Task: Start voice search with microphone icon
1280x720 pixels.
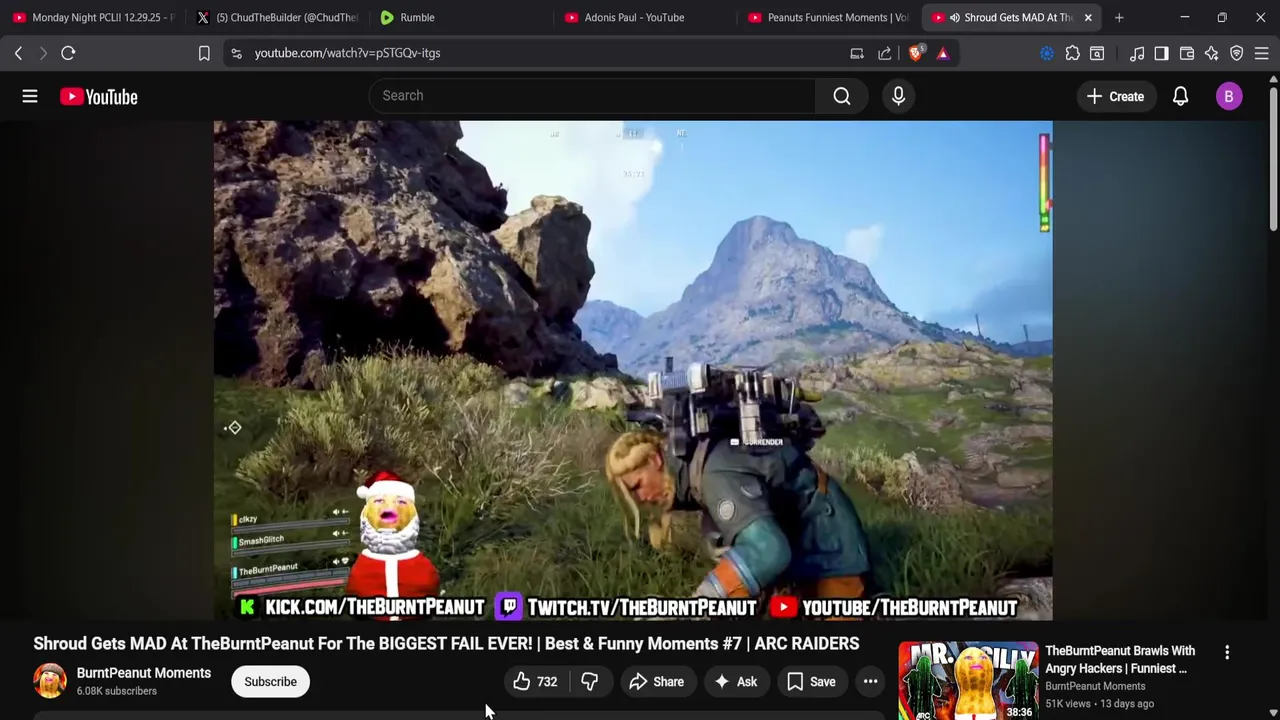Action: point(898,96)
